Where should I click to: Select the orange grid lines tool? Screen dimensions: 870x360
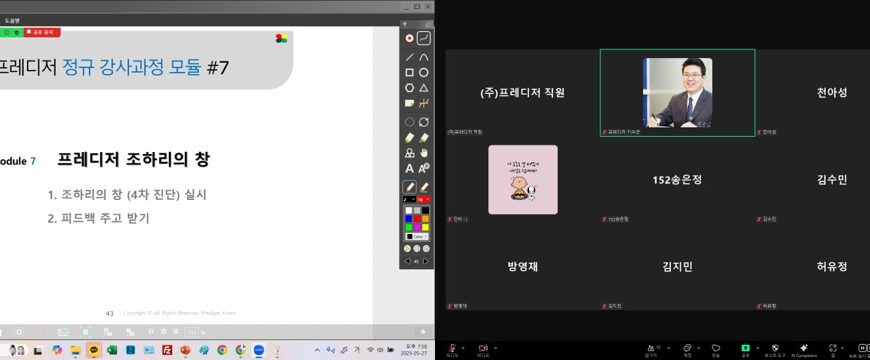click(424, 103)
